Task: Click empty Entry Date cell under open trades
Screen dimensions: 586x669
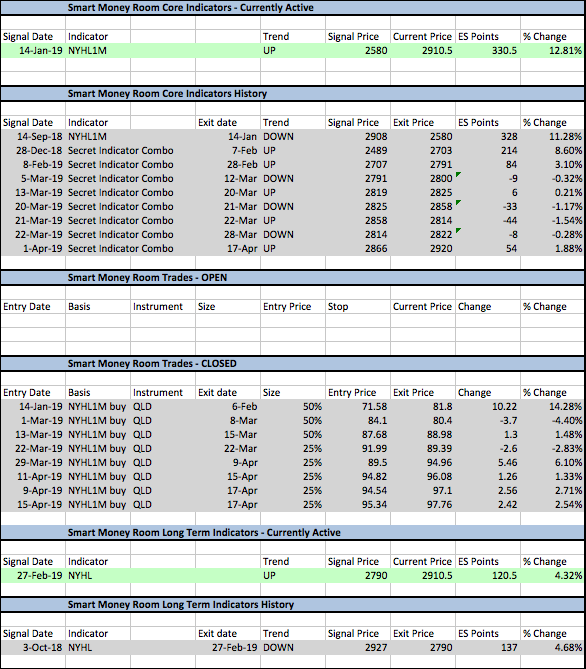Action: pos(33,320)
